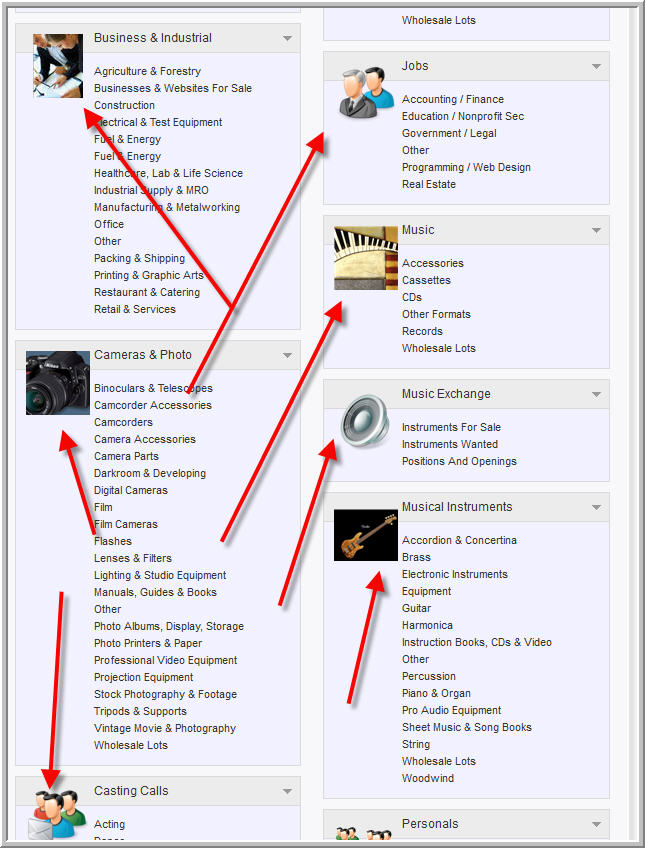Open the Musical Instruments heading
Image resolution: width=645 pixels, height=848 pixels.
[457, 507]
